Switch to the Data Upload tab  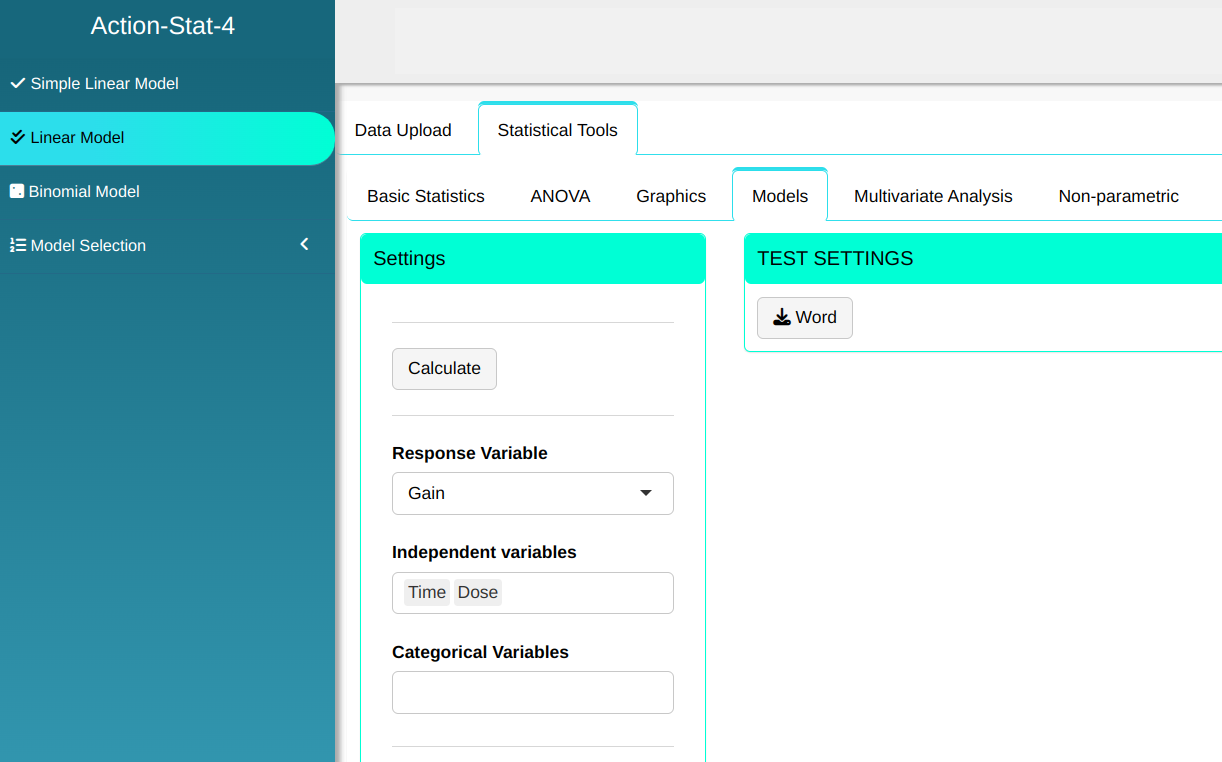tap(403, 130)
